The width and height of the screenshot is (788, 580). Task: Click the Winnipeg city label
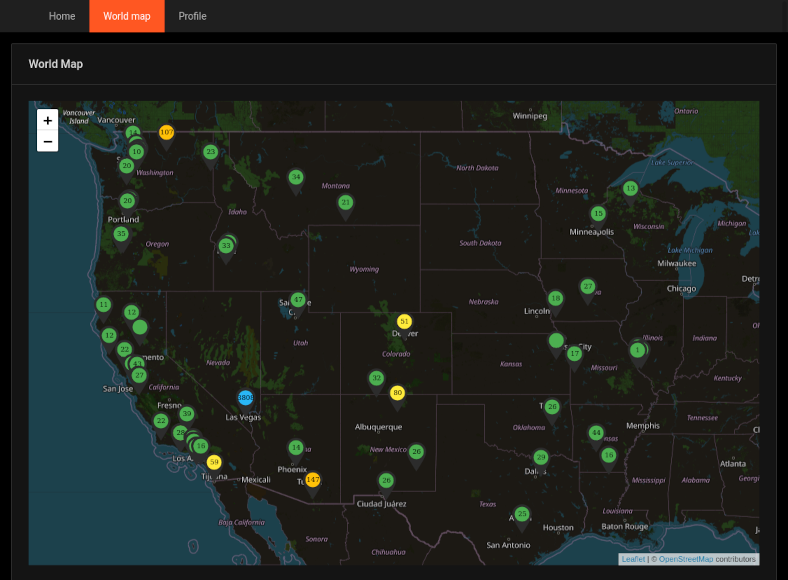[x=530, y=116]
